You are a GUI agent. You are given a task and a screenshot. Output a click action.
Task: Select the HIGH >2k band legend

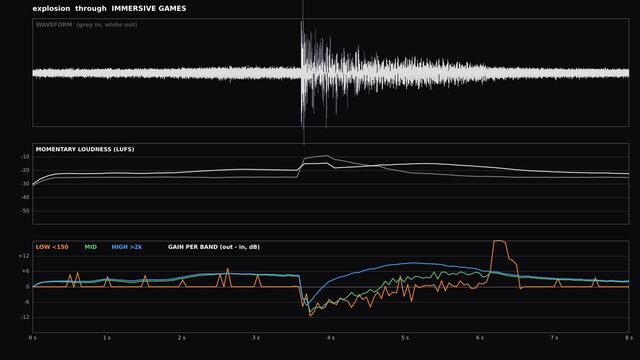pyautogui.click(x=127, y=247)
